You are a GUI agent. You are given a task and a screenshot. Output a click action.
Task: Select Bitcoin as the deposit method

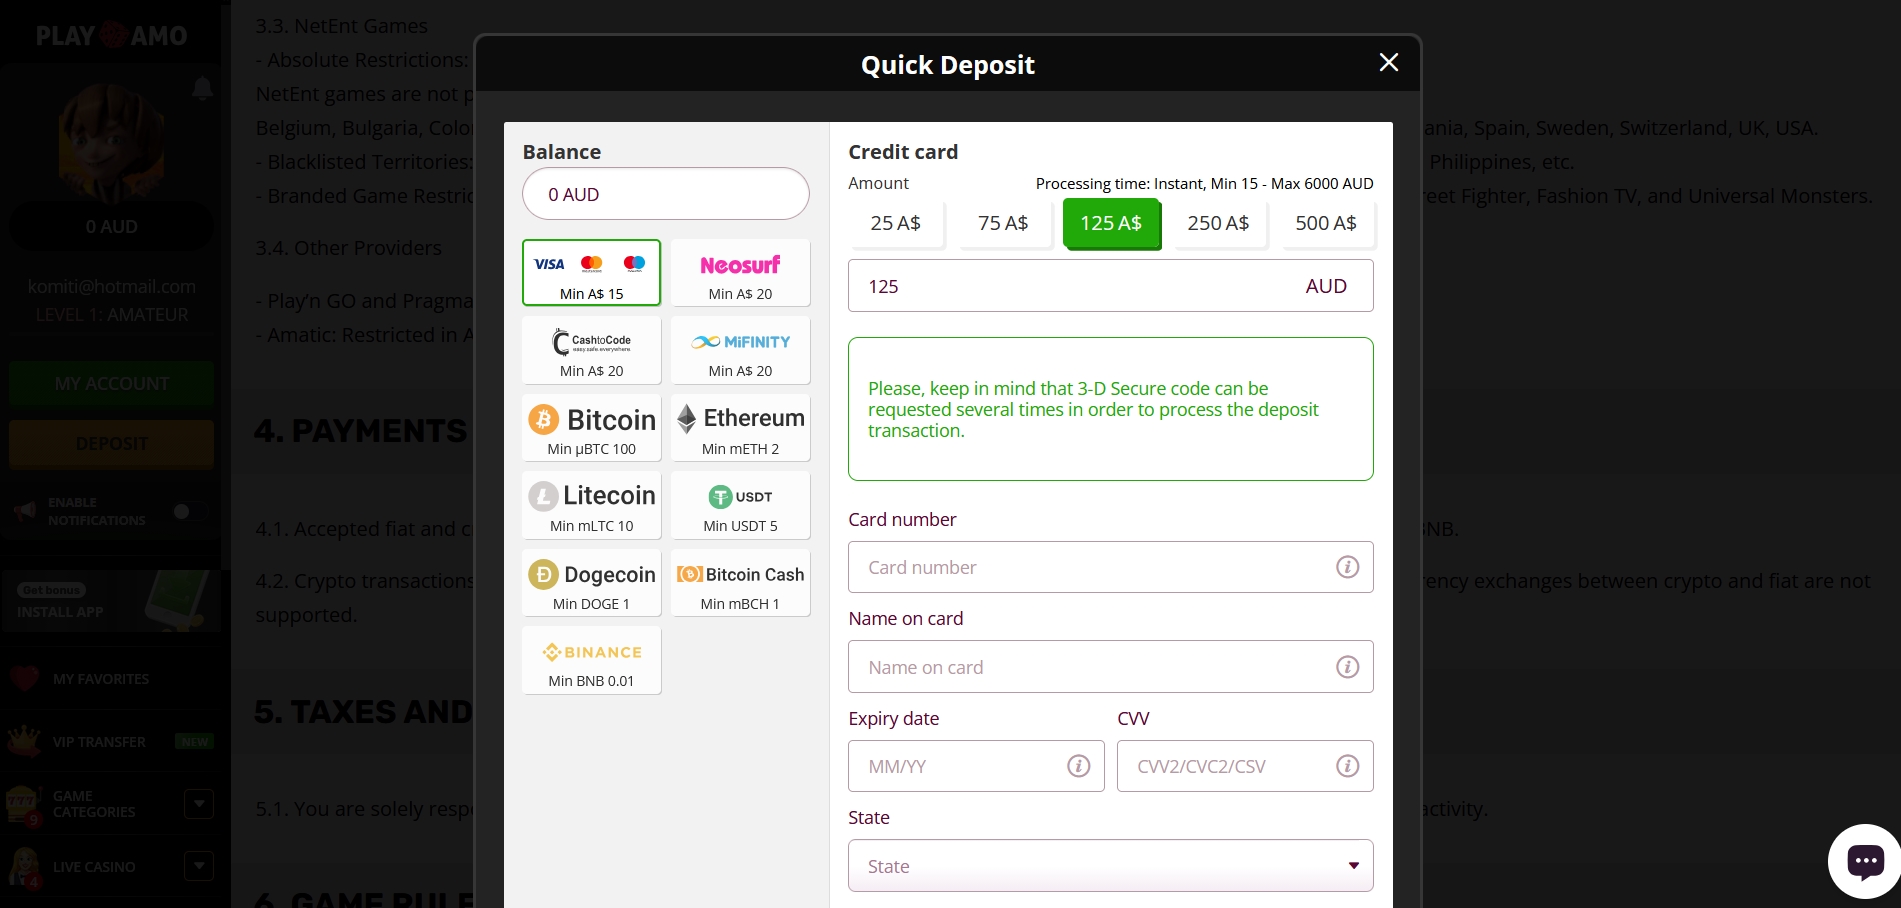pos(591,428)
